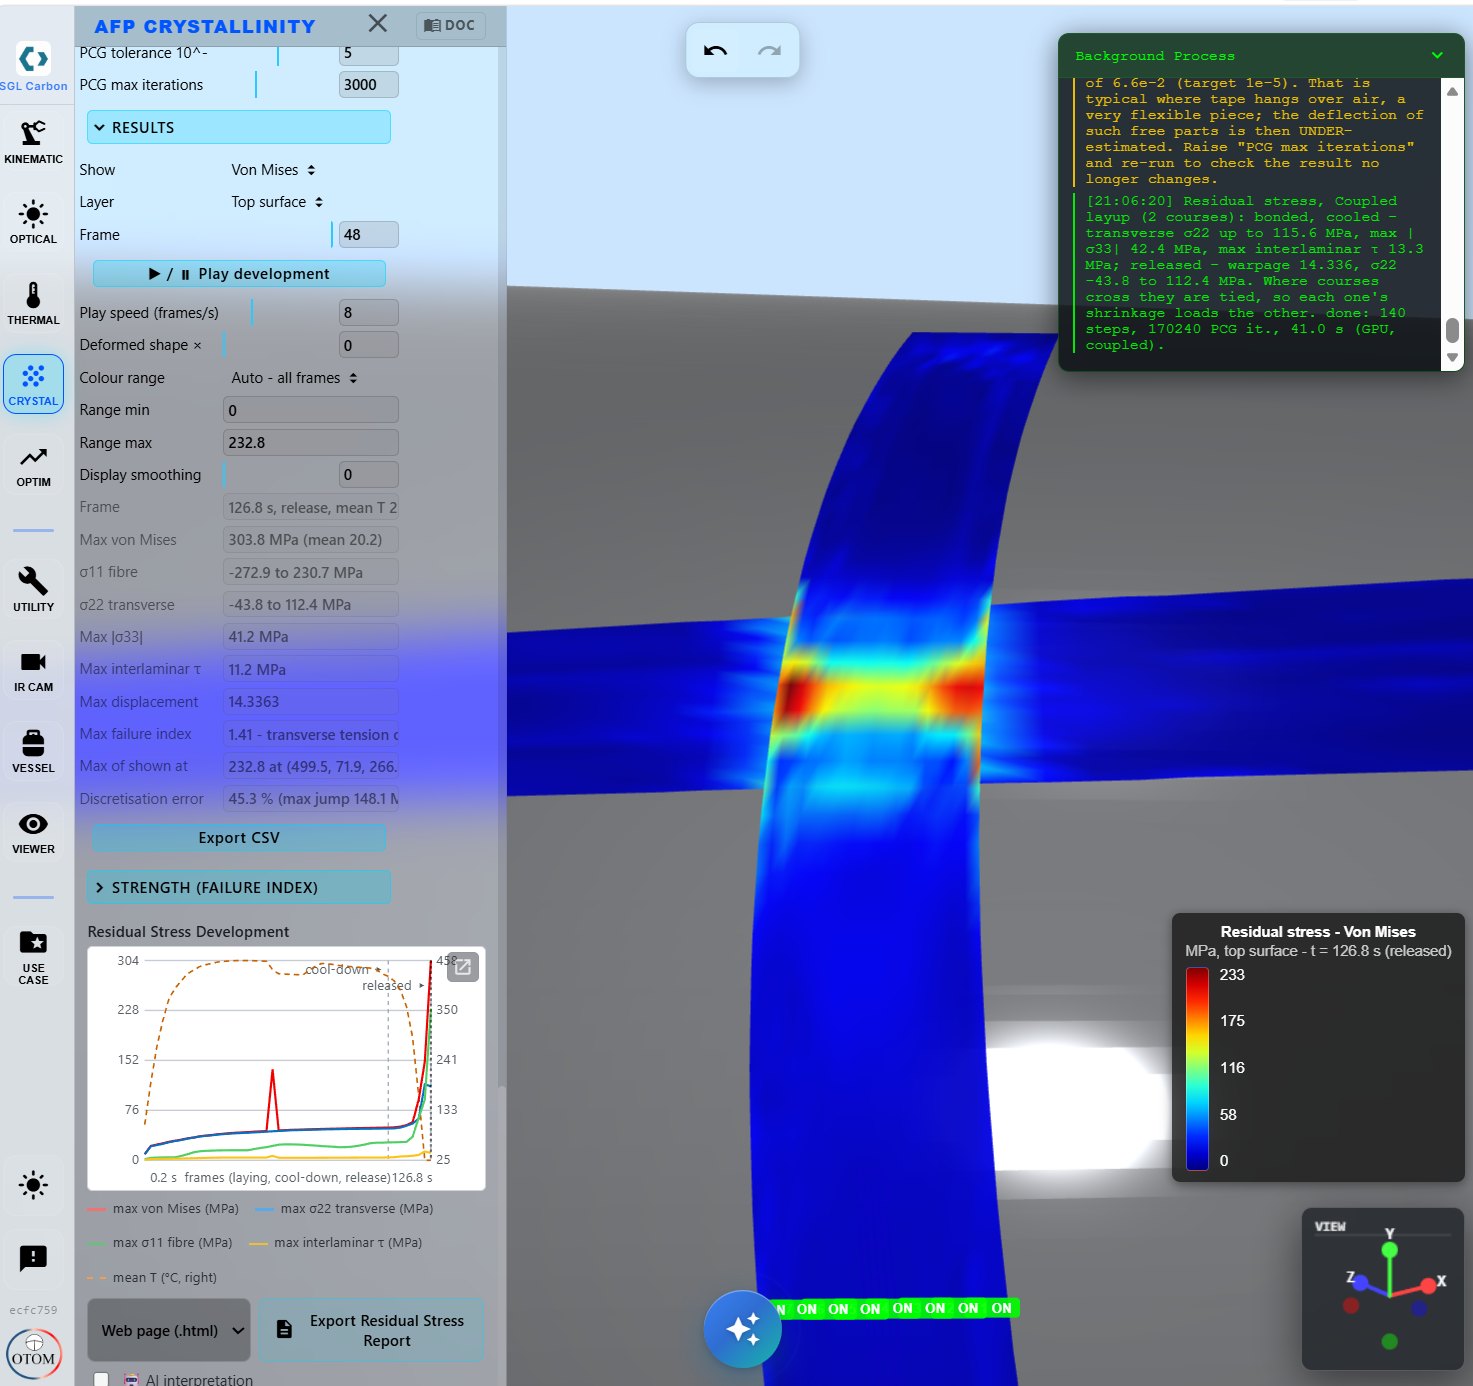This screenshot has width=1473, height=1386.
Task: Open the feedback report icon
Action: point(33,1258)
